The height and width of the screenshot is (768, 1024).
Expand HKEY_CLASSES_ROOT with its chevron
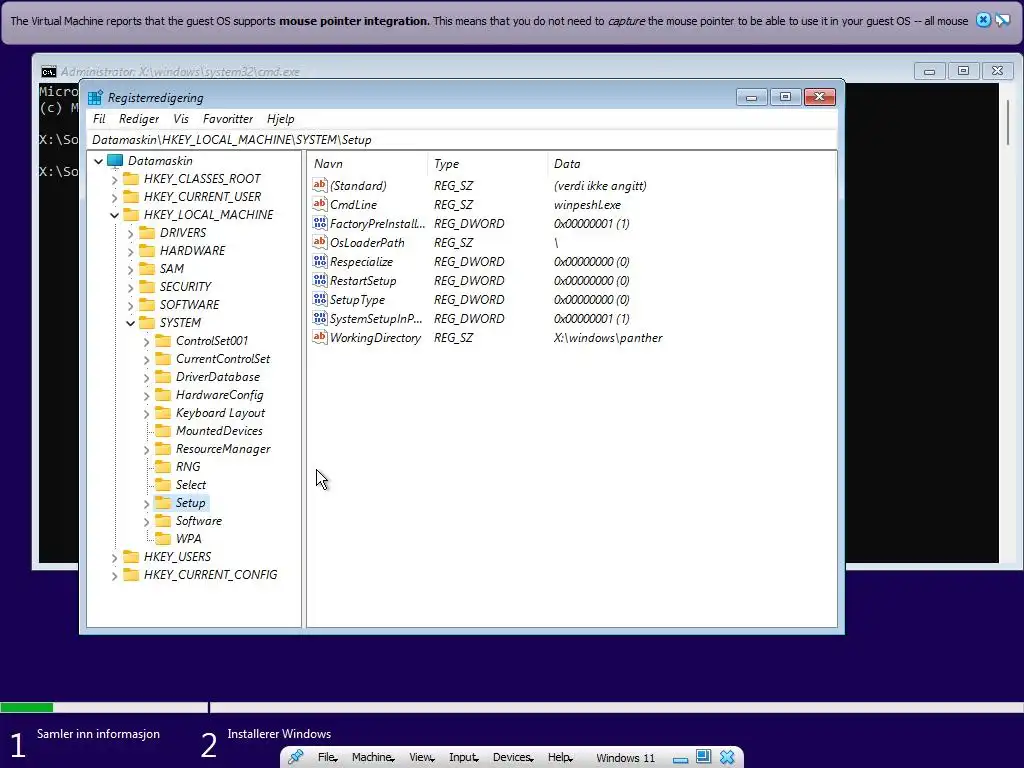(x=115, y=180)
